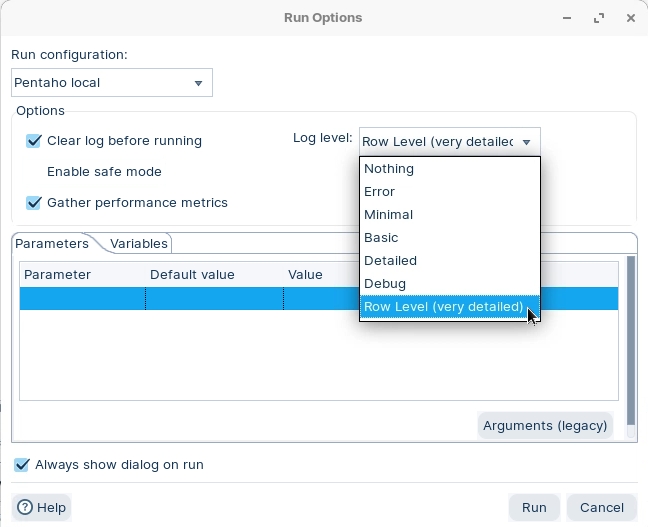Switch to the Variables tab
The image size is (648, 527).
tap(139, 243)
